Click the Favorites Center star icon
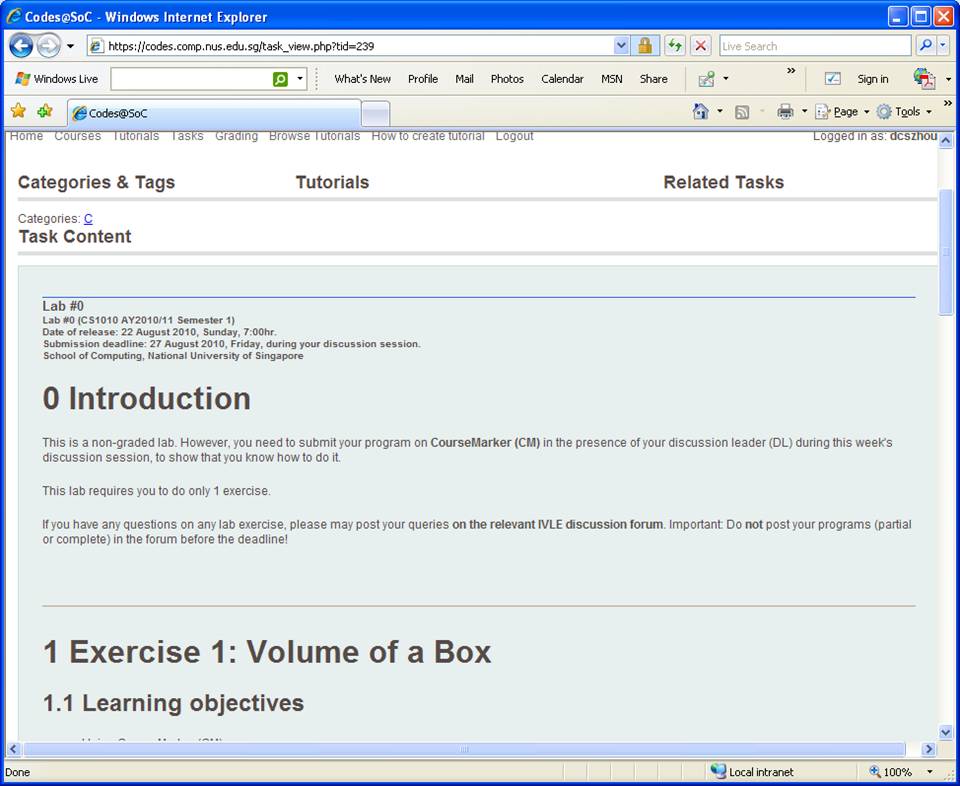Image resolution: width=960 pixels, height=786 pixels. click(x=18, y=111)
